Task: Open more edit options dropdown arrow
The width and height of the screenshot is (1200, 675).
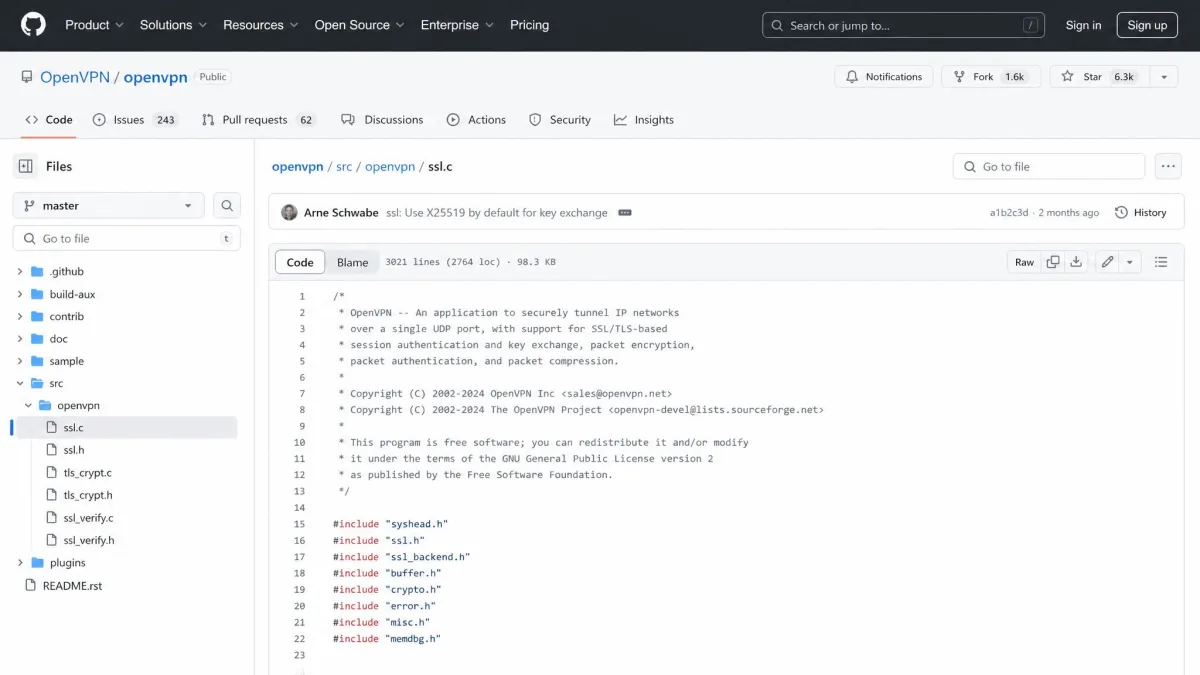Action: 1130,262
